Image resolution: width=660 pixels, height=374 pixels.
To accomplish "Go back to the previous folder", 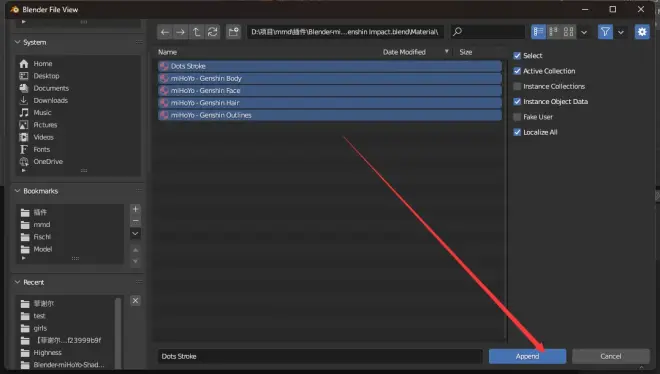I will click(x=165, y=32).
